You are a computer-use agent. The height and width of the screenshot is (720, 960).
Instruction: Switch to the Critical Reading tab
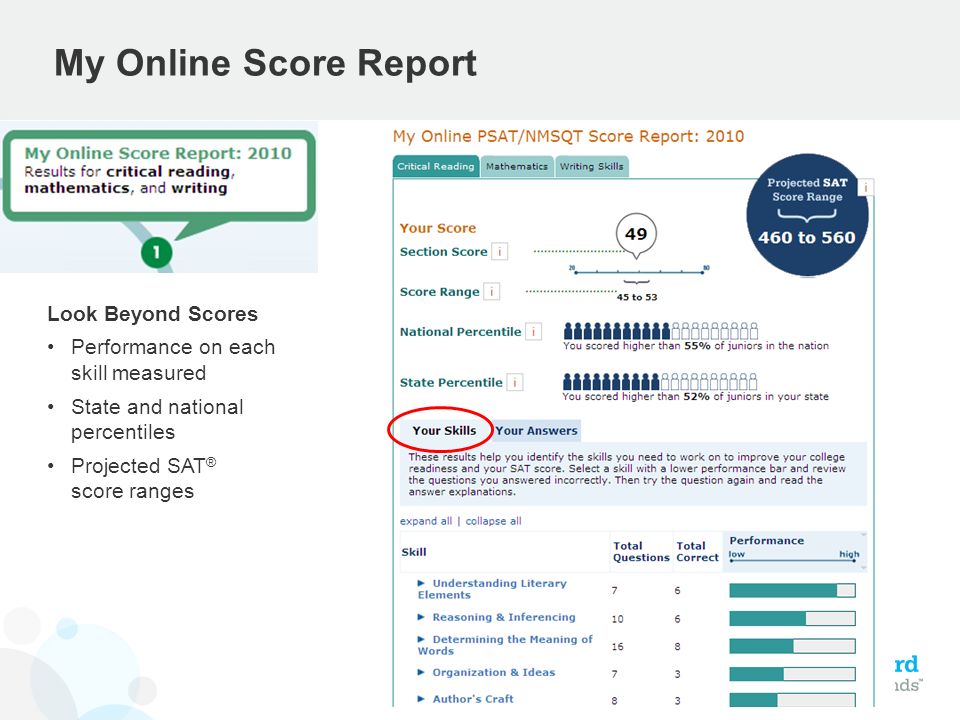click(x=435, y=167)
